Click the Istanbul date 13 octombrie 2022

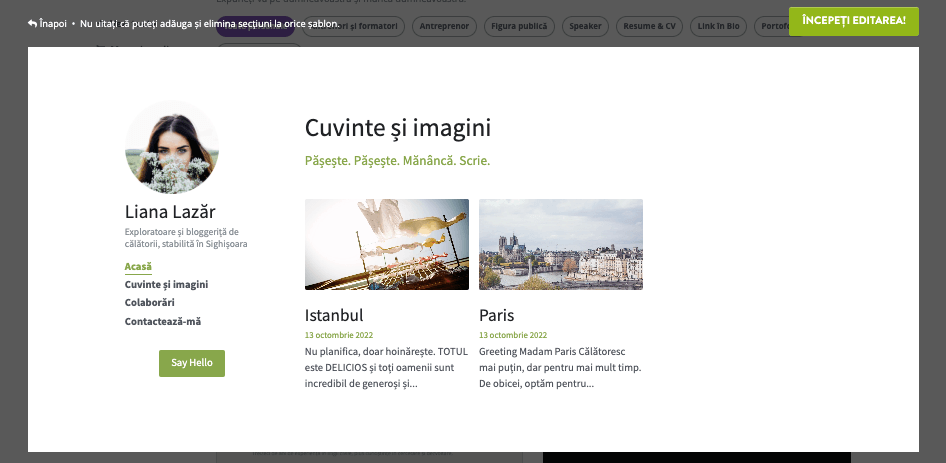pyautogui.click(x=339, y=335)
